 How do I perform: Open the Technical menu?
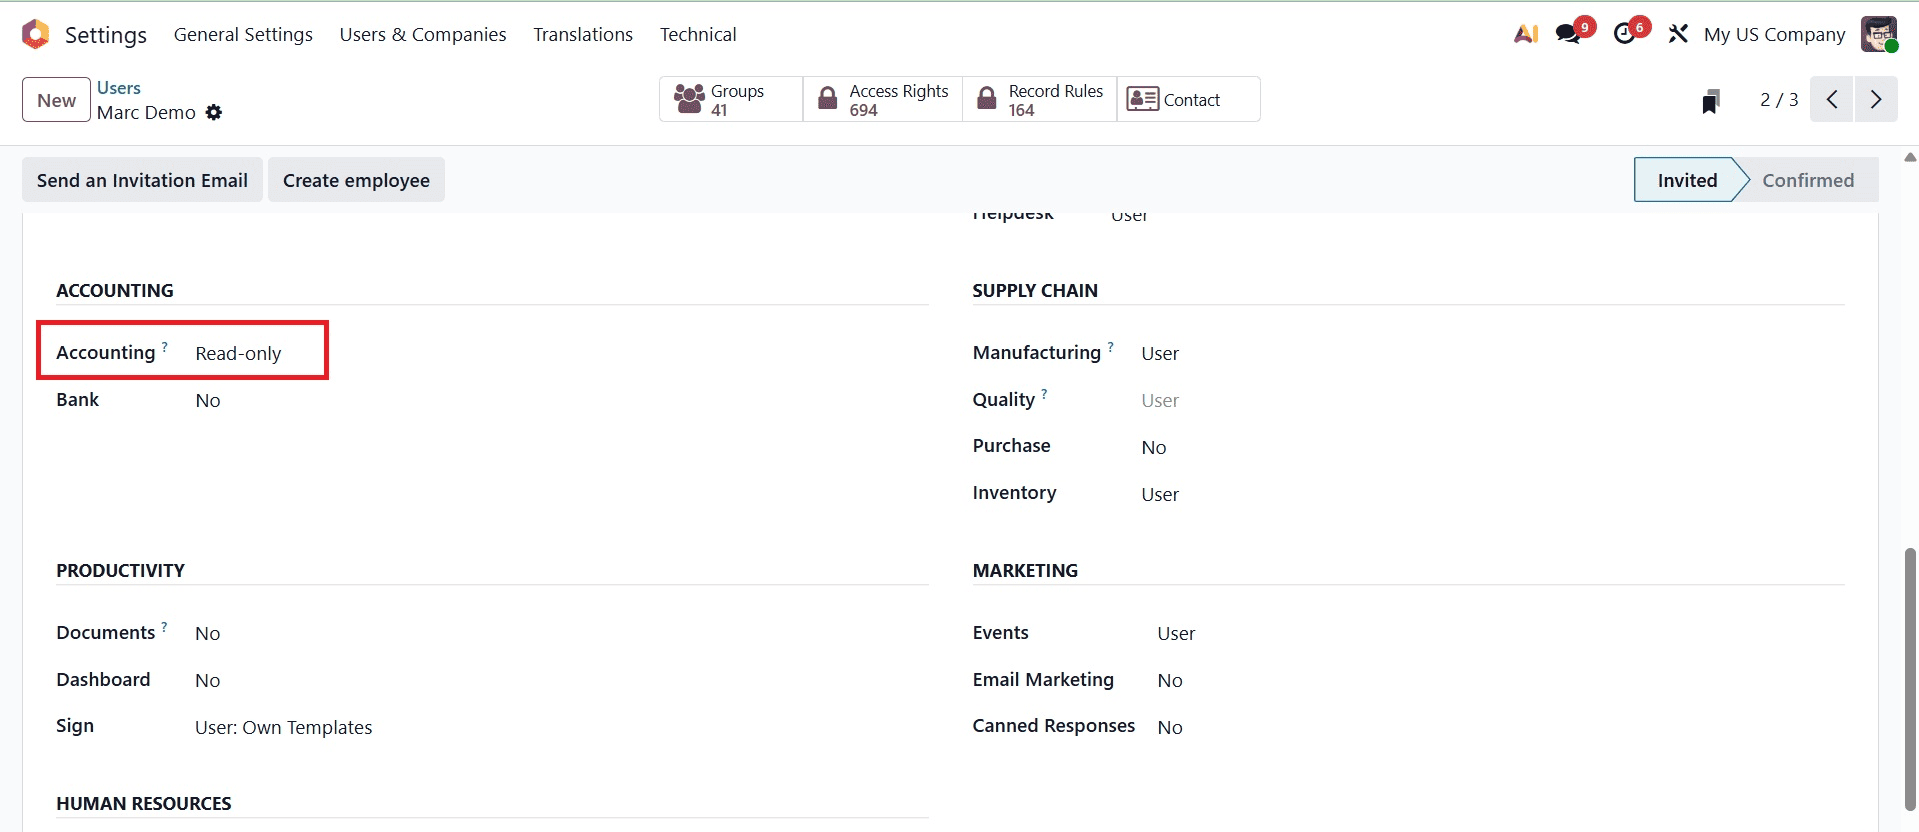click(x=697, y=33)
